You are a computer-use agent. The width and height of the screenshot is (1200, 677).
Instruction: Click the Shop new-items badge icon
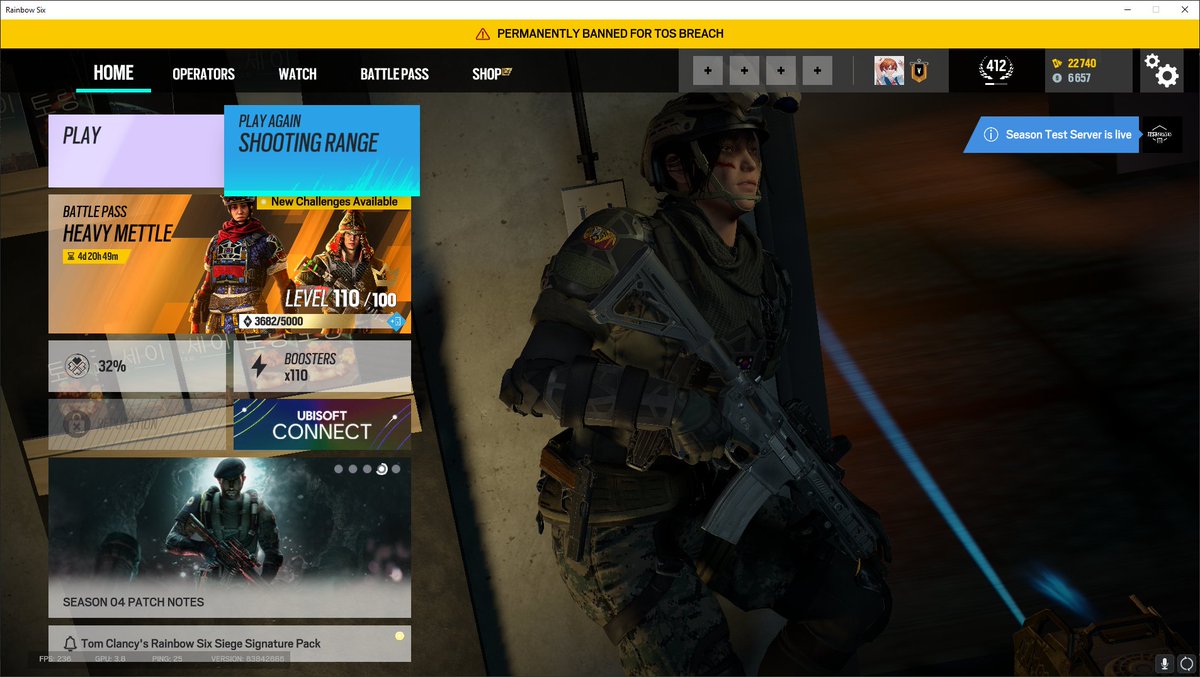point(507,73)
